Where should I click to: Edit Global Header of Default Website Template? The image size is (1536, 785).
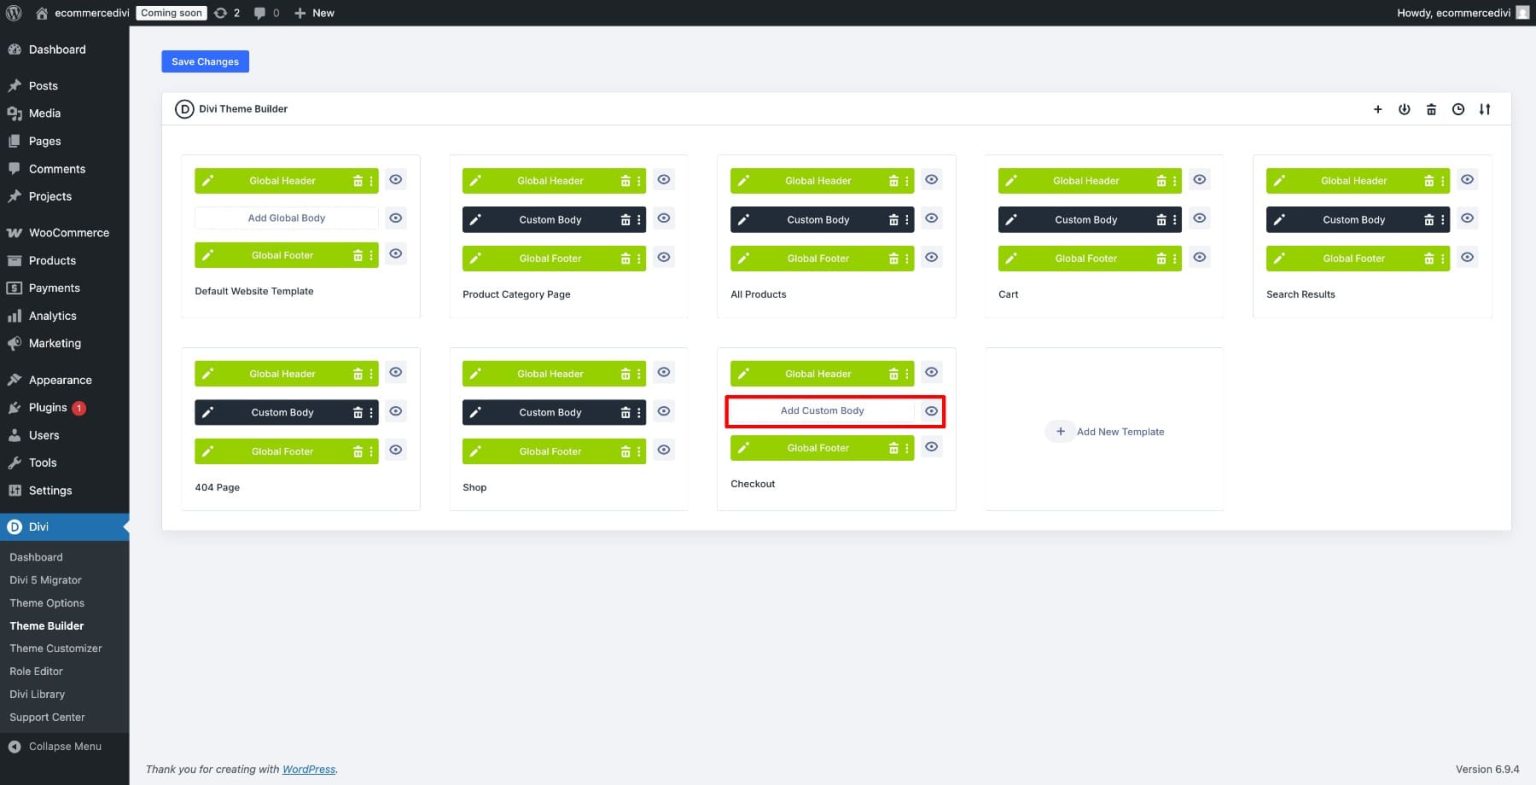coord(208,181)
